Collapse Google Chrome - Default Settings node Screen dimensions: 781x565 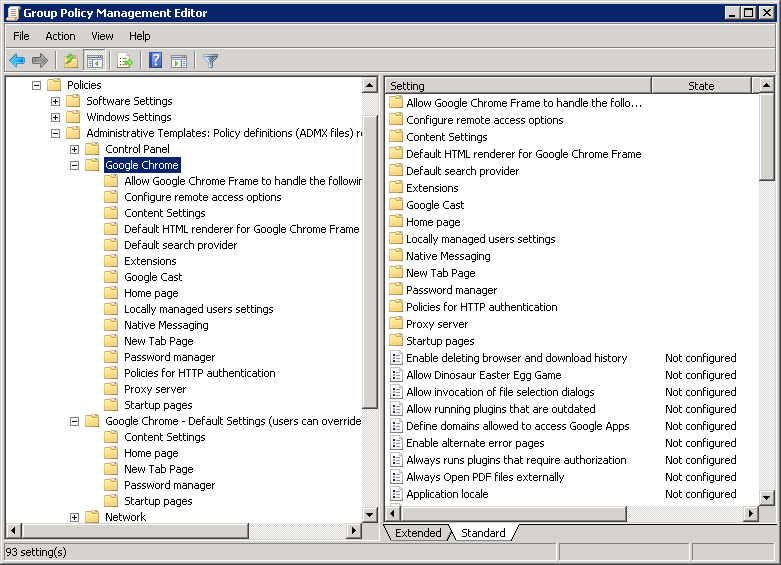(x=74, y=421)
